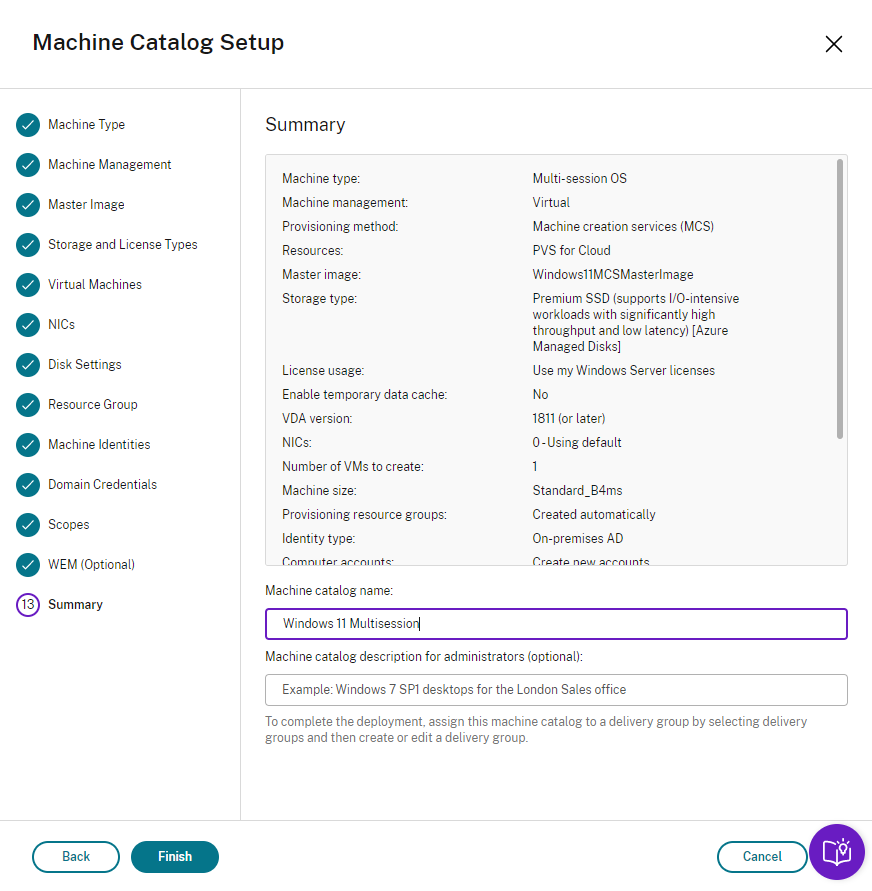Screen dimensions: 872x891
Task: Click the Scopes step checkmark icon
Action: (28, 525)
